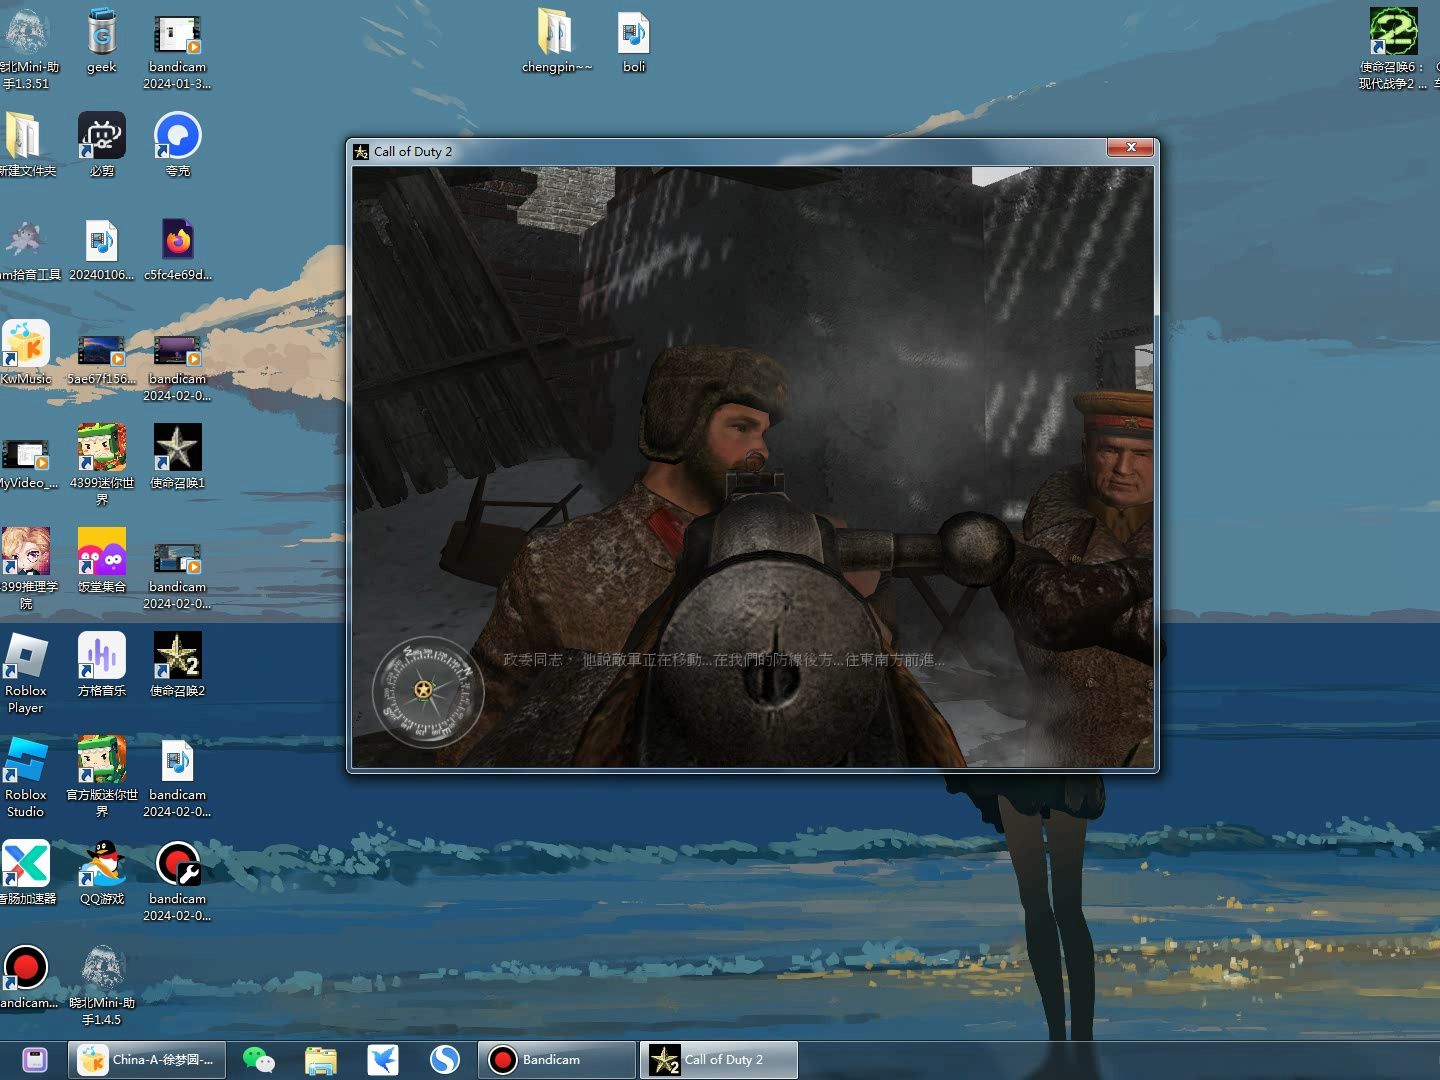Launch Roblox Studio shortcut
The height and width of the screenshot is (1080, 1440).
pyautogui.click(x=26, y=778)
